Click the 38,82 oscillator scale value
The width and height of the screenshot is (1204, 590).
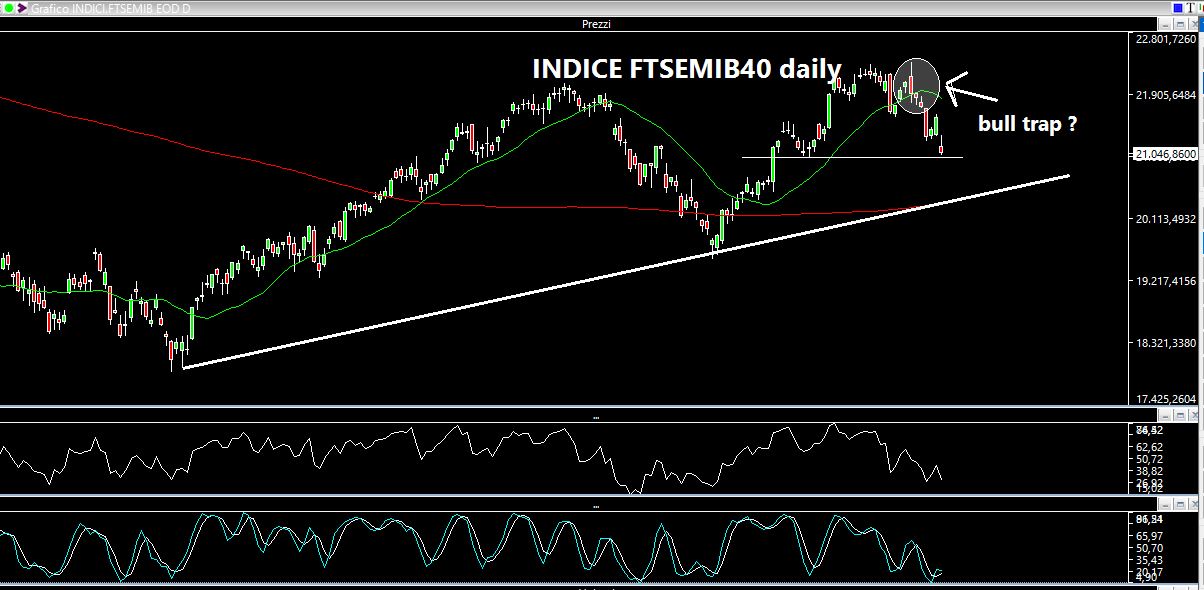tap(1150, 471)
